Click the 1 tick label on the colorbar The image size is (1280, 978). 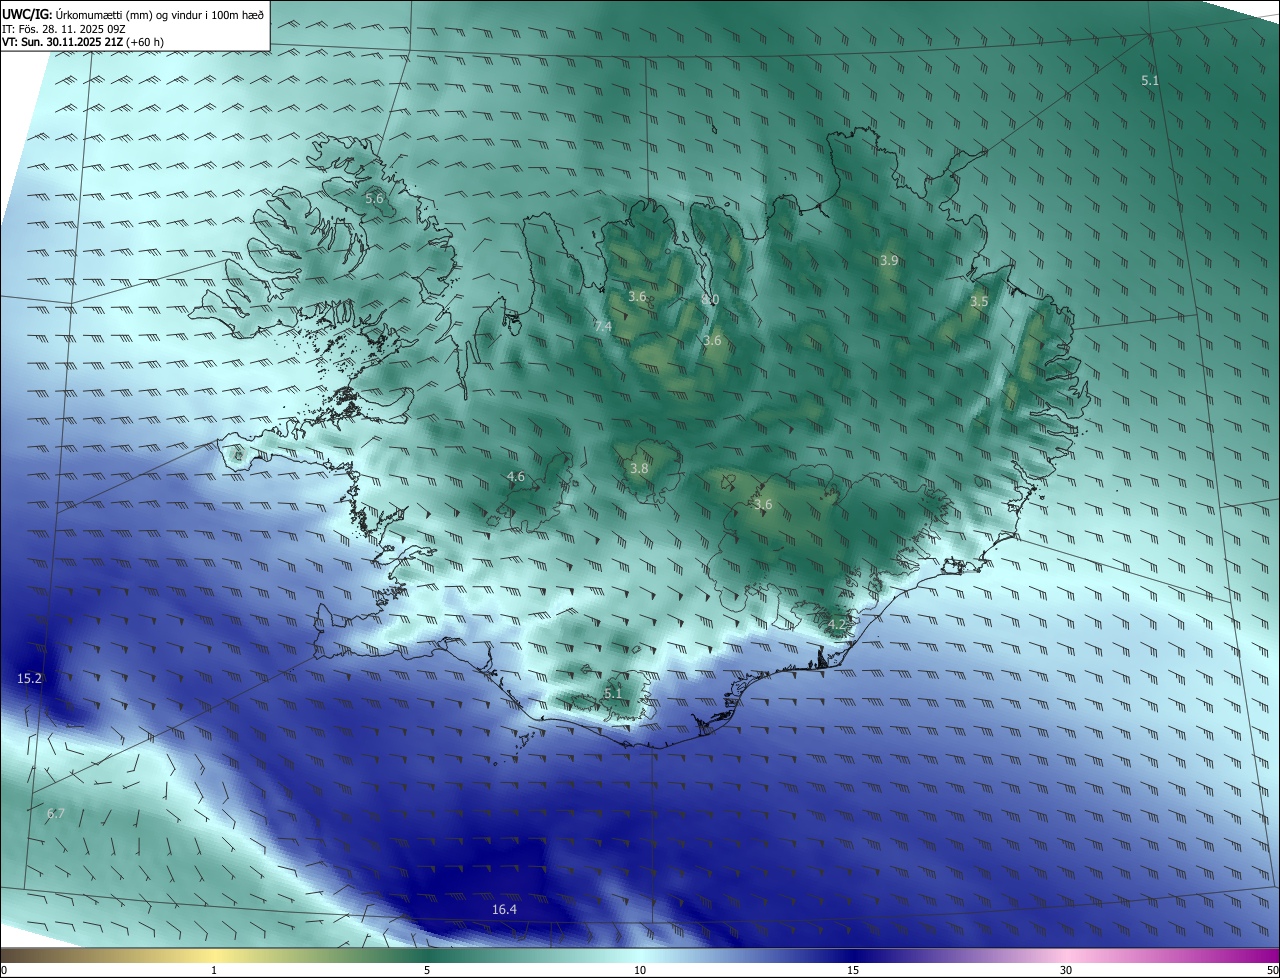click(214, 970)
